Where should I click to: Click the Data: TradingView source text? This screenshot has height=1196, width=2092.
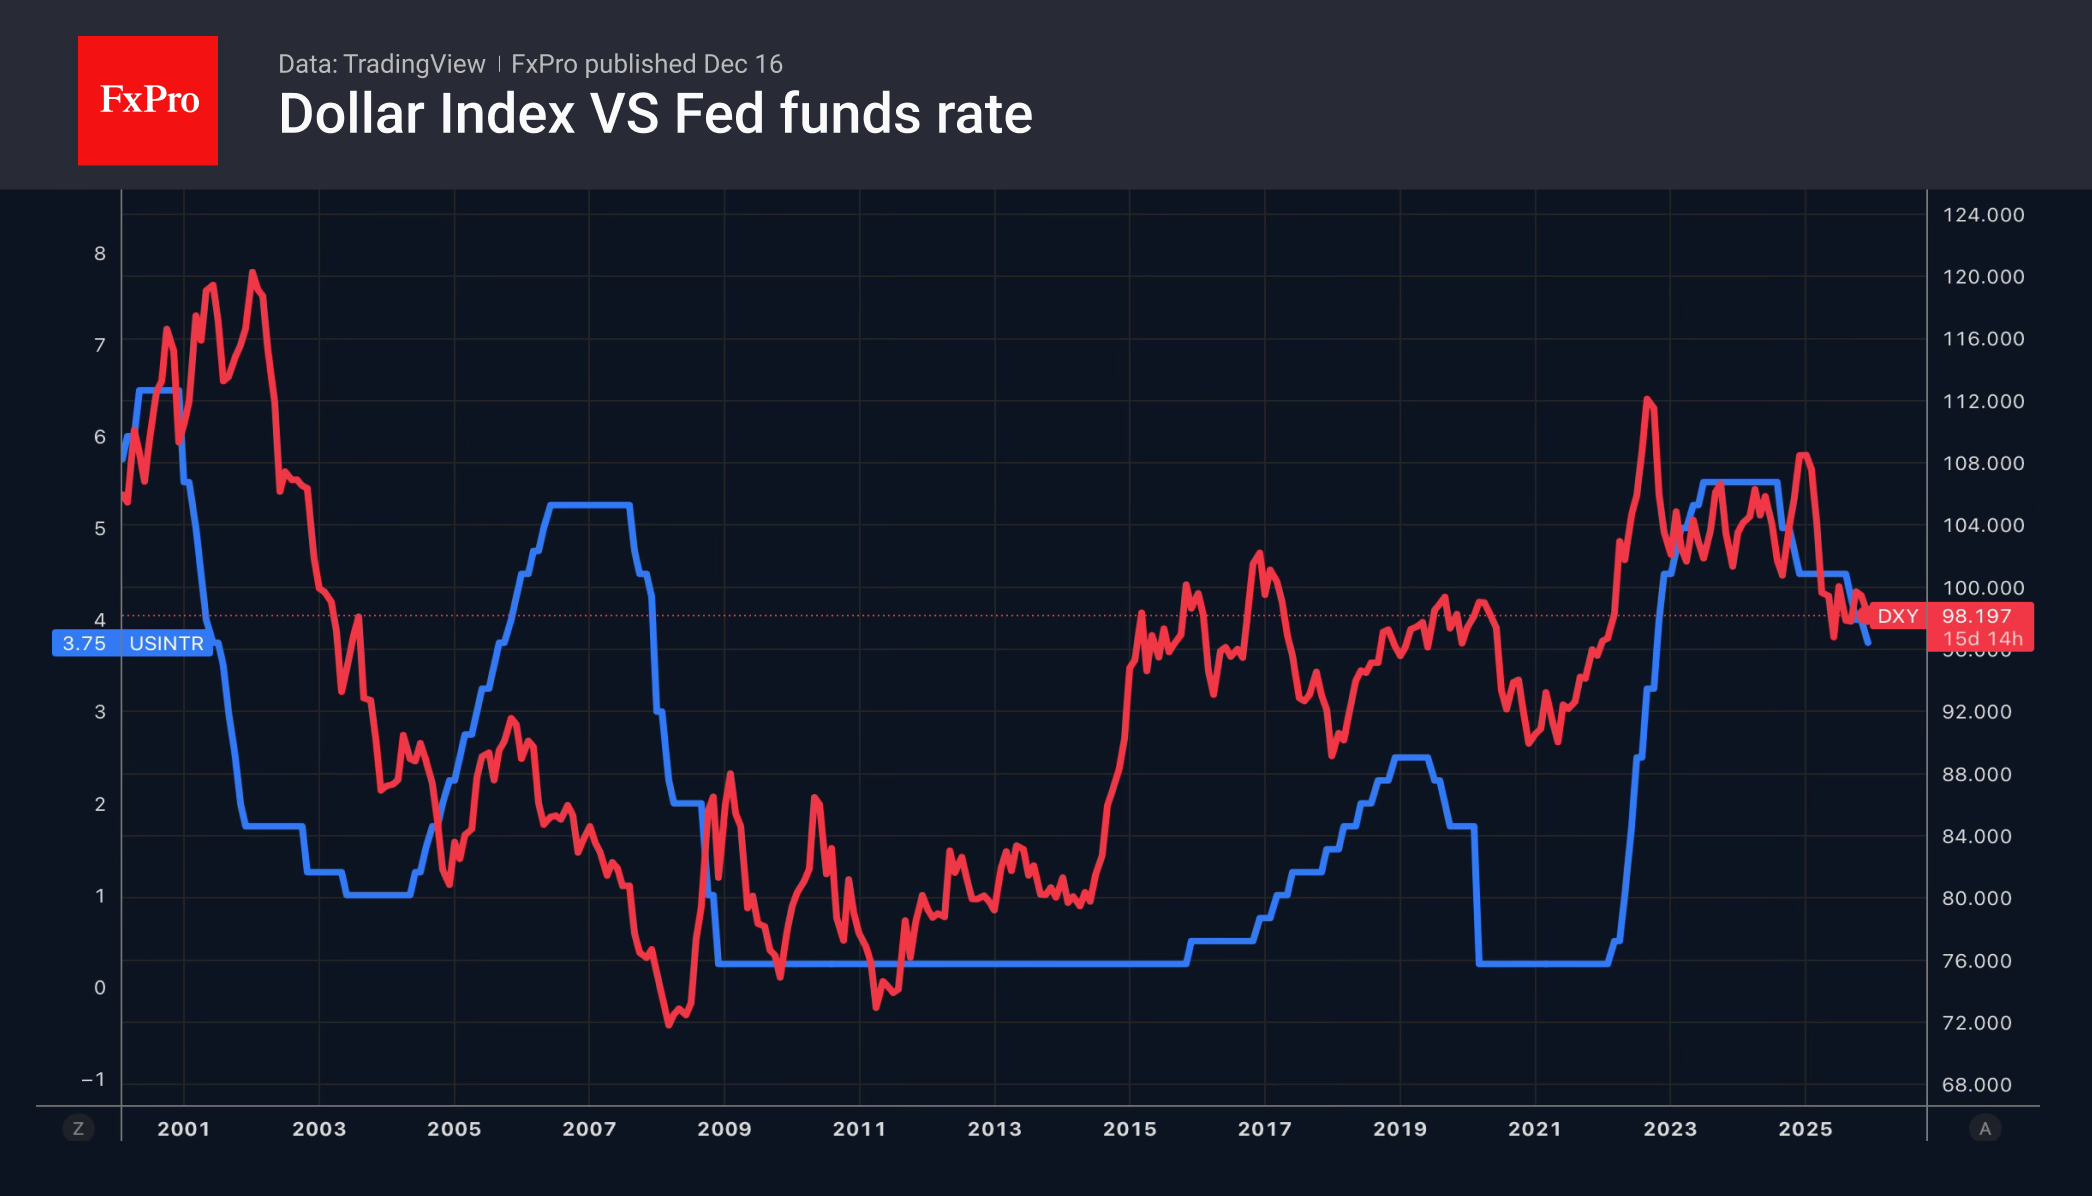pyautogui.click(x=381, y=64)
